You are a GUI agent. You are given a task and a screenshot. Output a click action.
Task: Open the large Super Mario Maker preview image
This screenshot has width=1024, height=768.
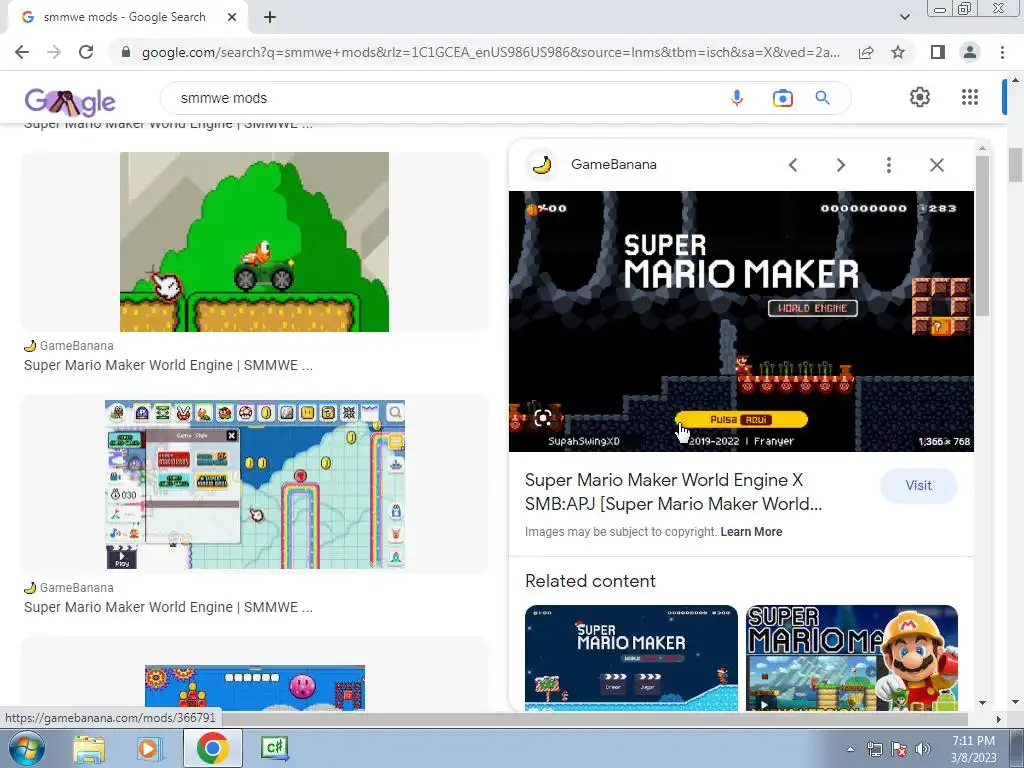741,321
